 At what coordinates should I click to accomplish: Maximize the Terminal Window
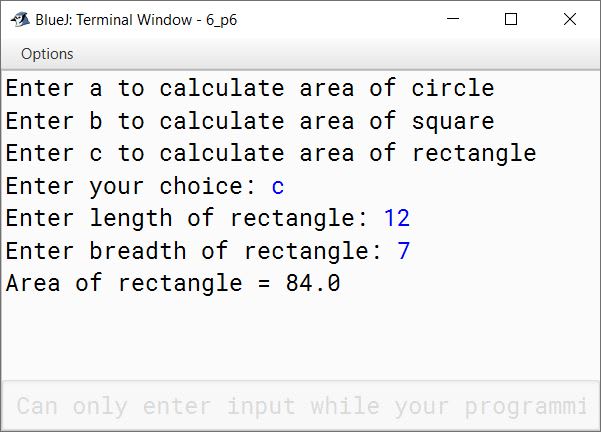pos(511,19)
